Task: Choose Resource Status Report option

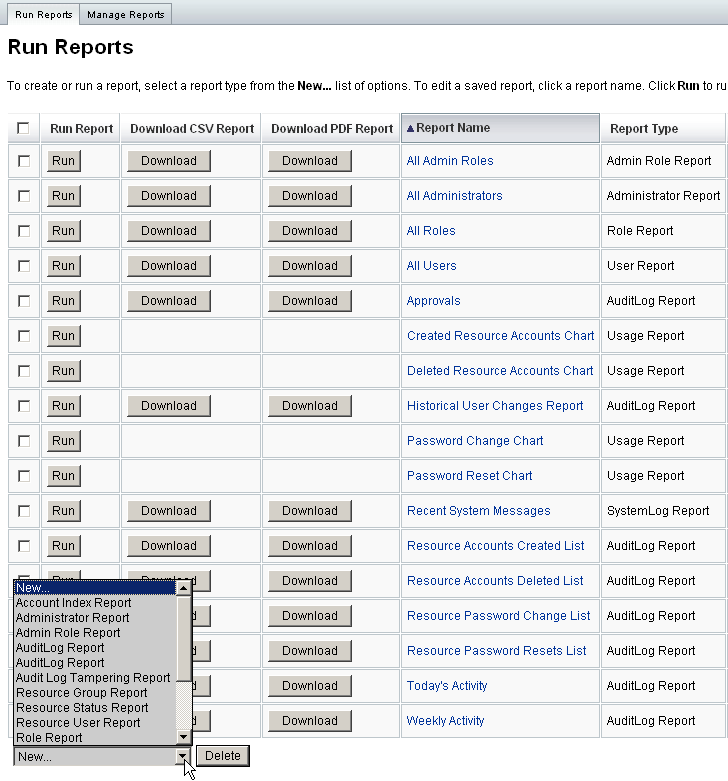Action: coord(95,708)
